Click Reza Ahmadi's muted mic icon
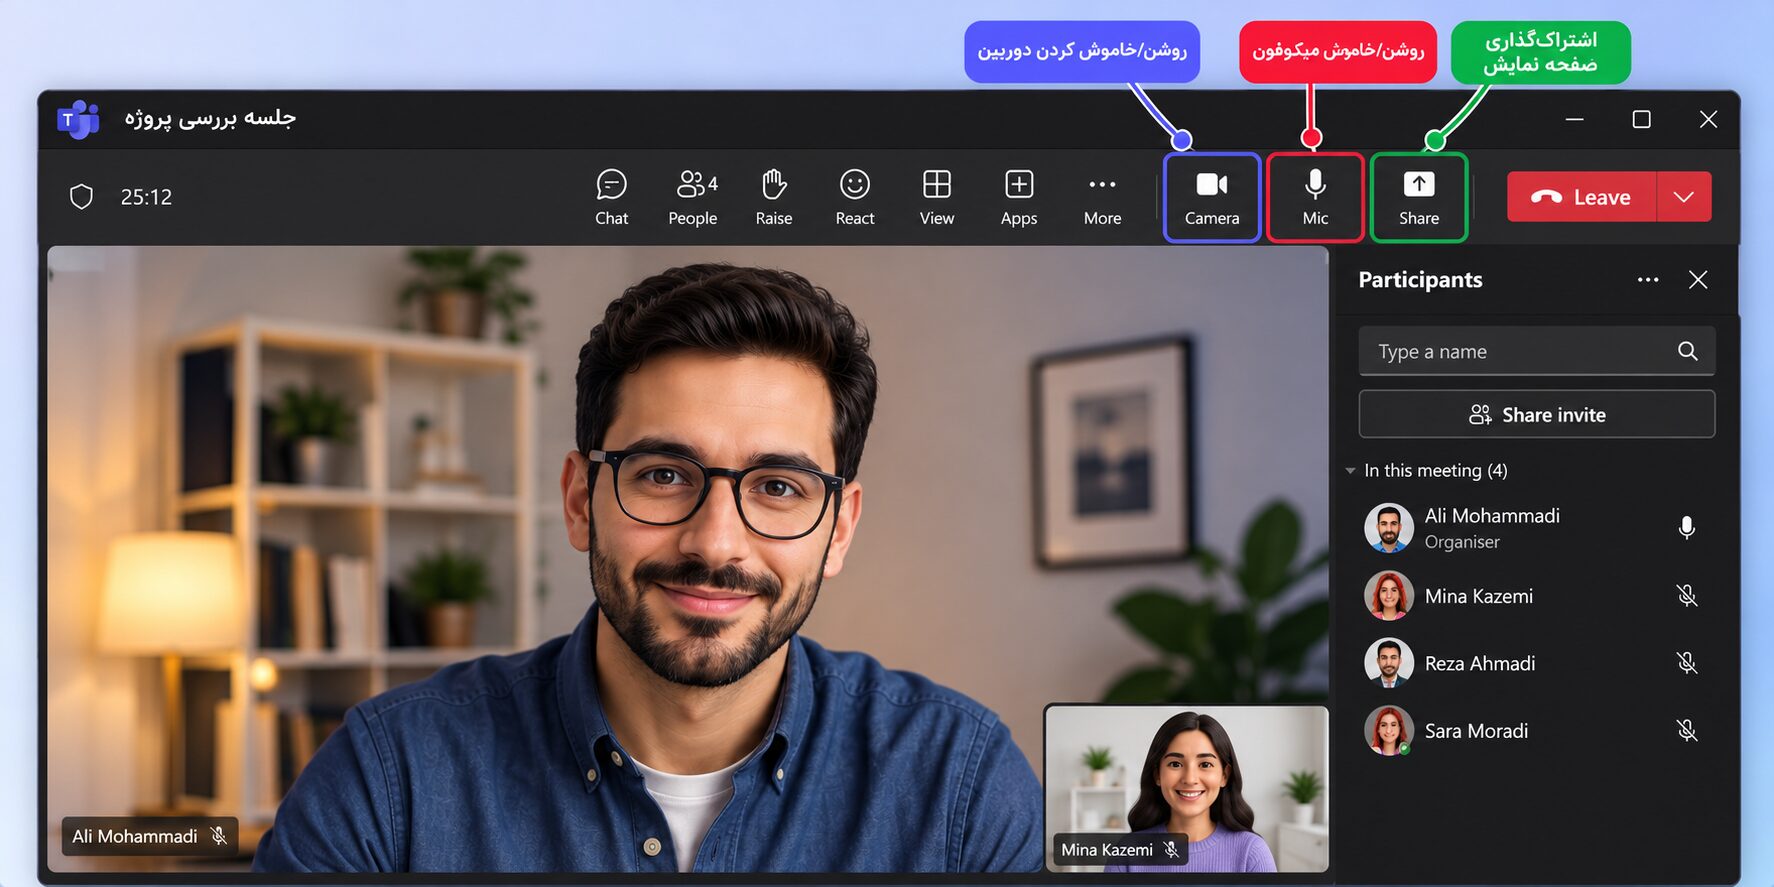The width and height of the screenshot is (1774, 887). 1687,663
